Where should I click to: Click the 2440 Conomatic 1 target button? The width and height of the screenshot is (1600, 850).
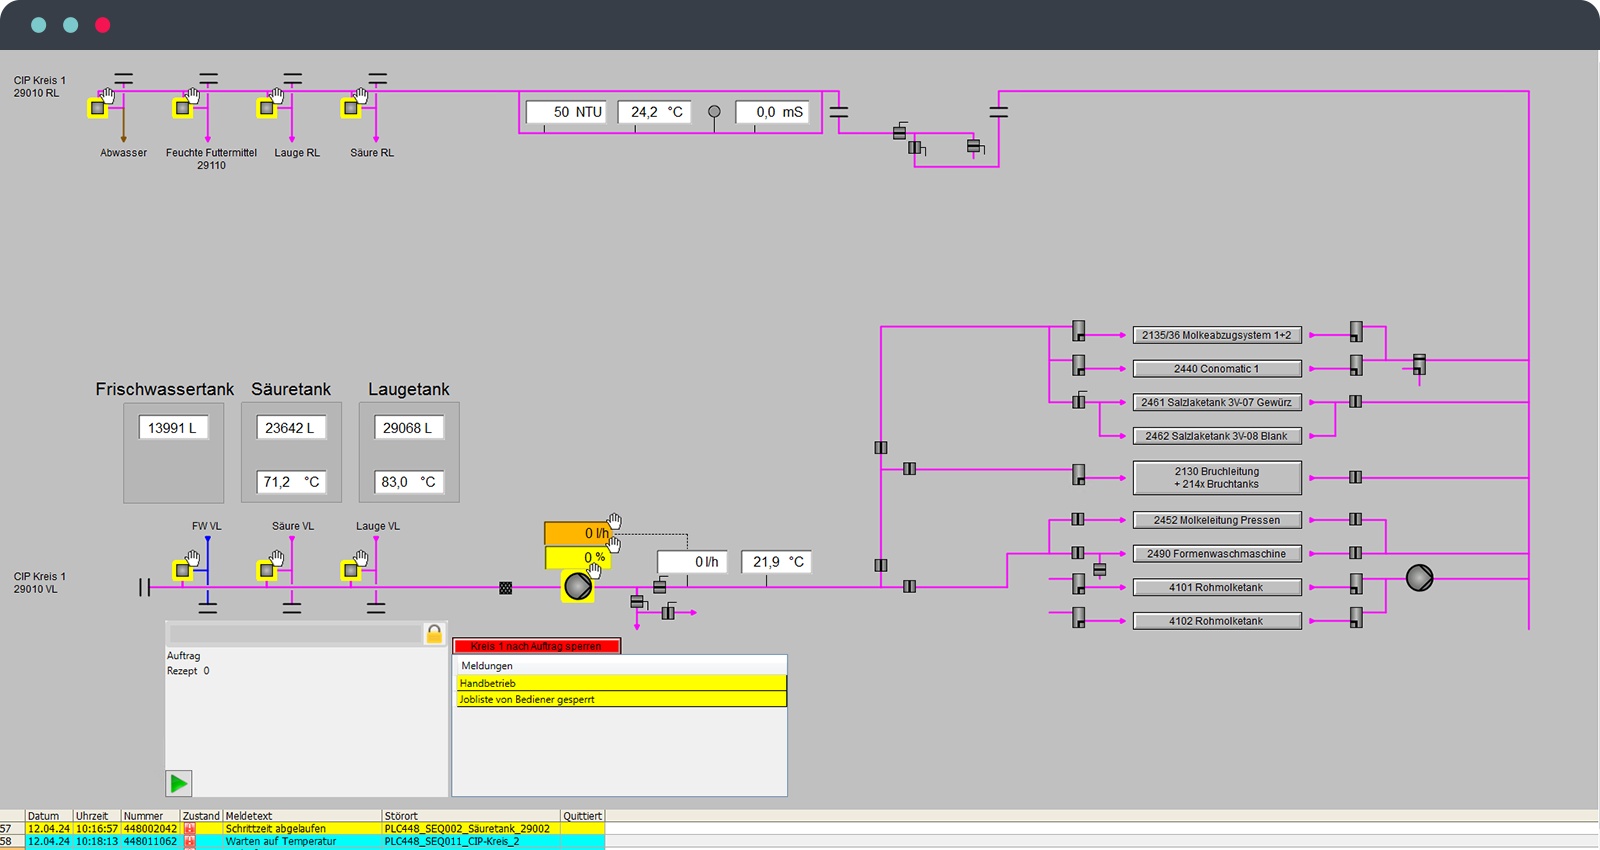[x=1216, y=369]
